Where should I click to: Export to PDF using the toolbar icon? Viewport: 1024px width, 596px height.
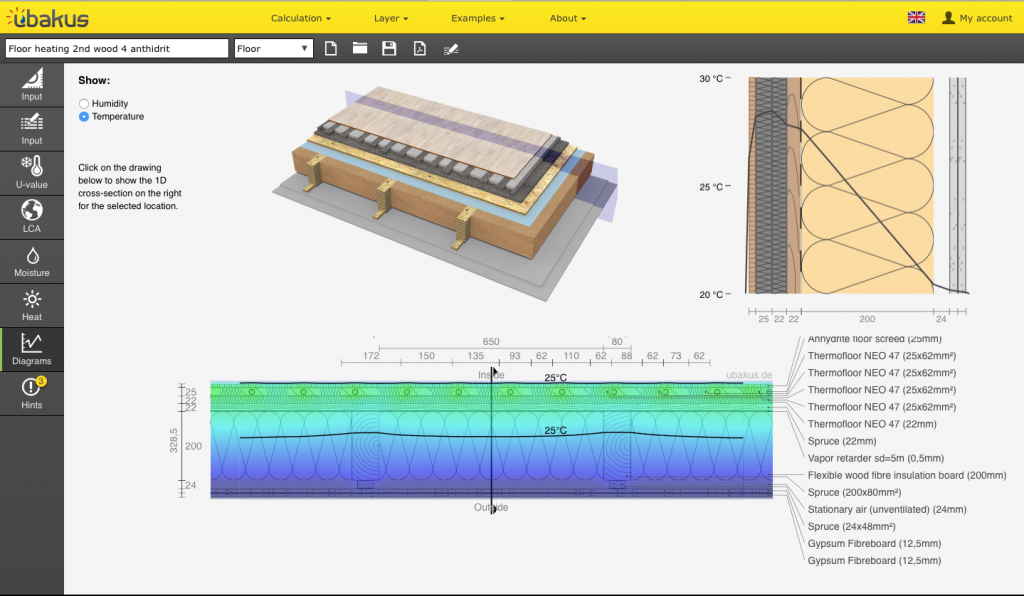coord(420,48)
